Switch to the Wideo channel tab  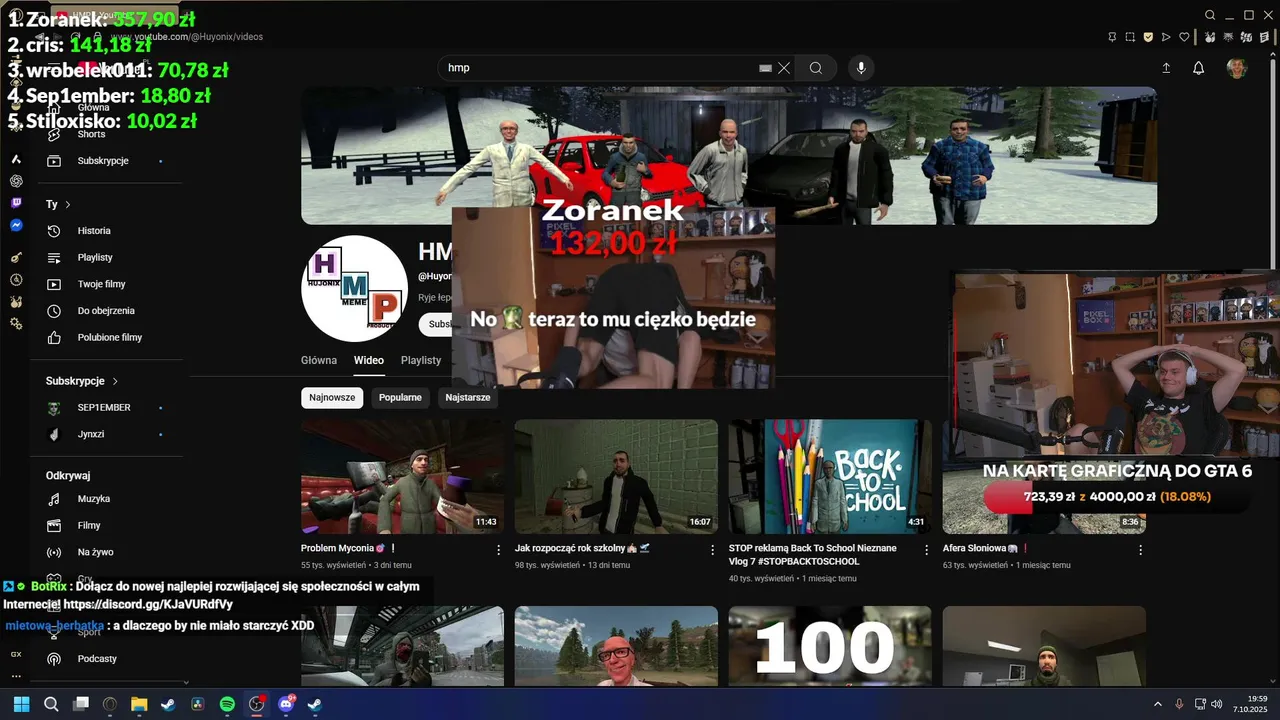(x=369, y=360)
